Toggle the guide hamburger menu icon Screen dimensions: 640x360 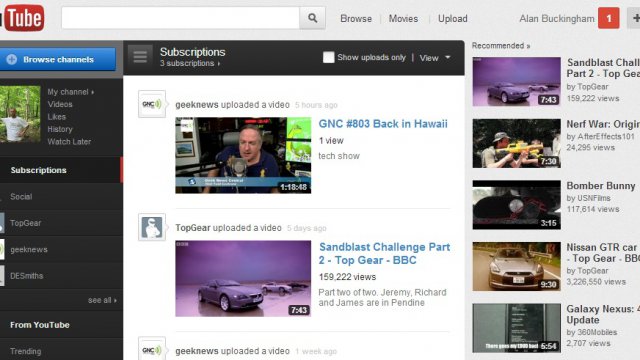(x=140, y=56)
